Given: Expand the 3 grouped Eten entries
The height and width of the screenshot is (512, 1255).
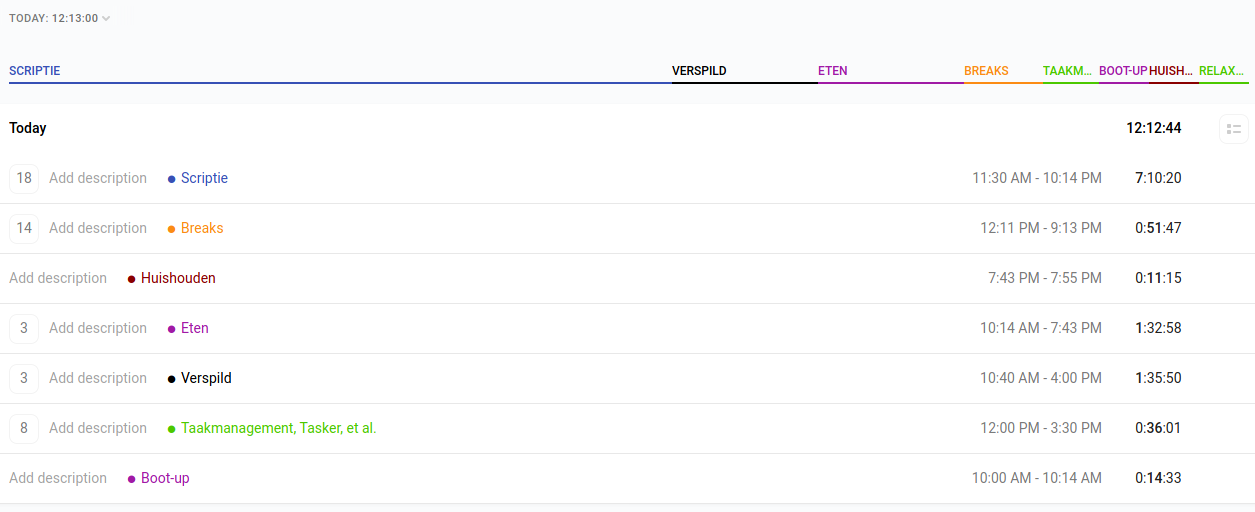Looking at the screenshot, I should tap(24, 328).
